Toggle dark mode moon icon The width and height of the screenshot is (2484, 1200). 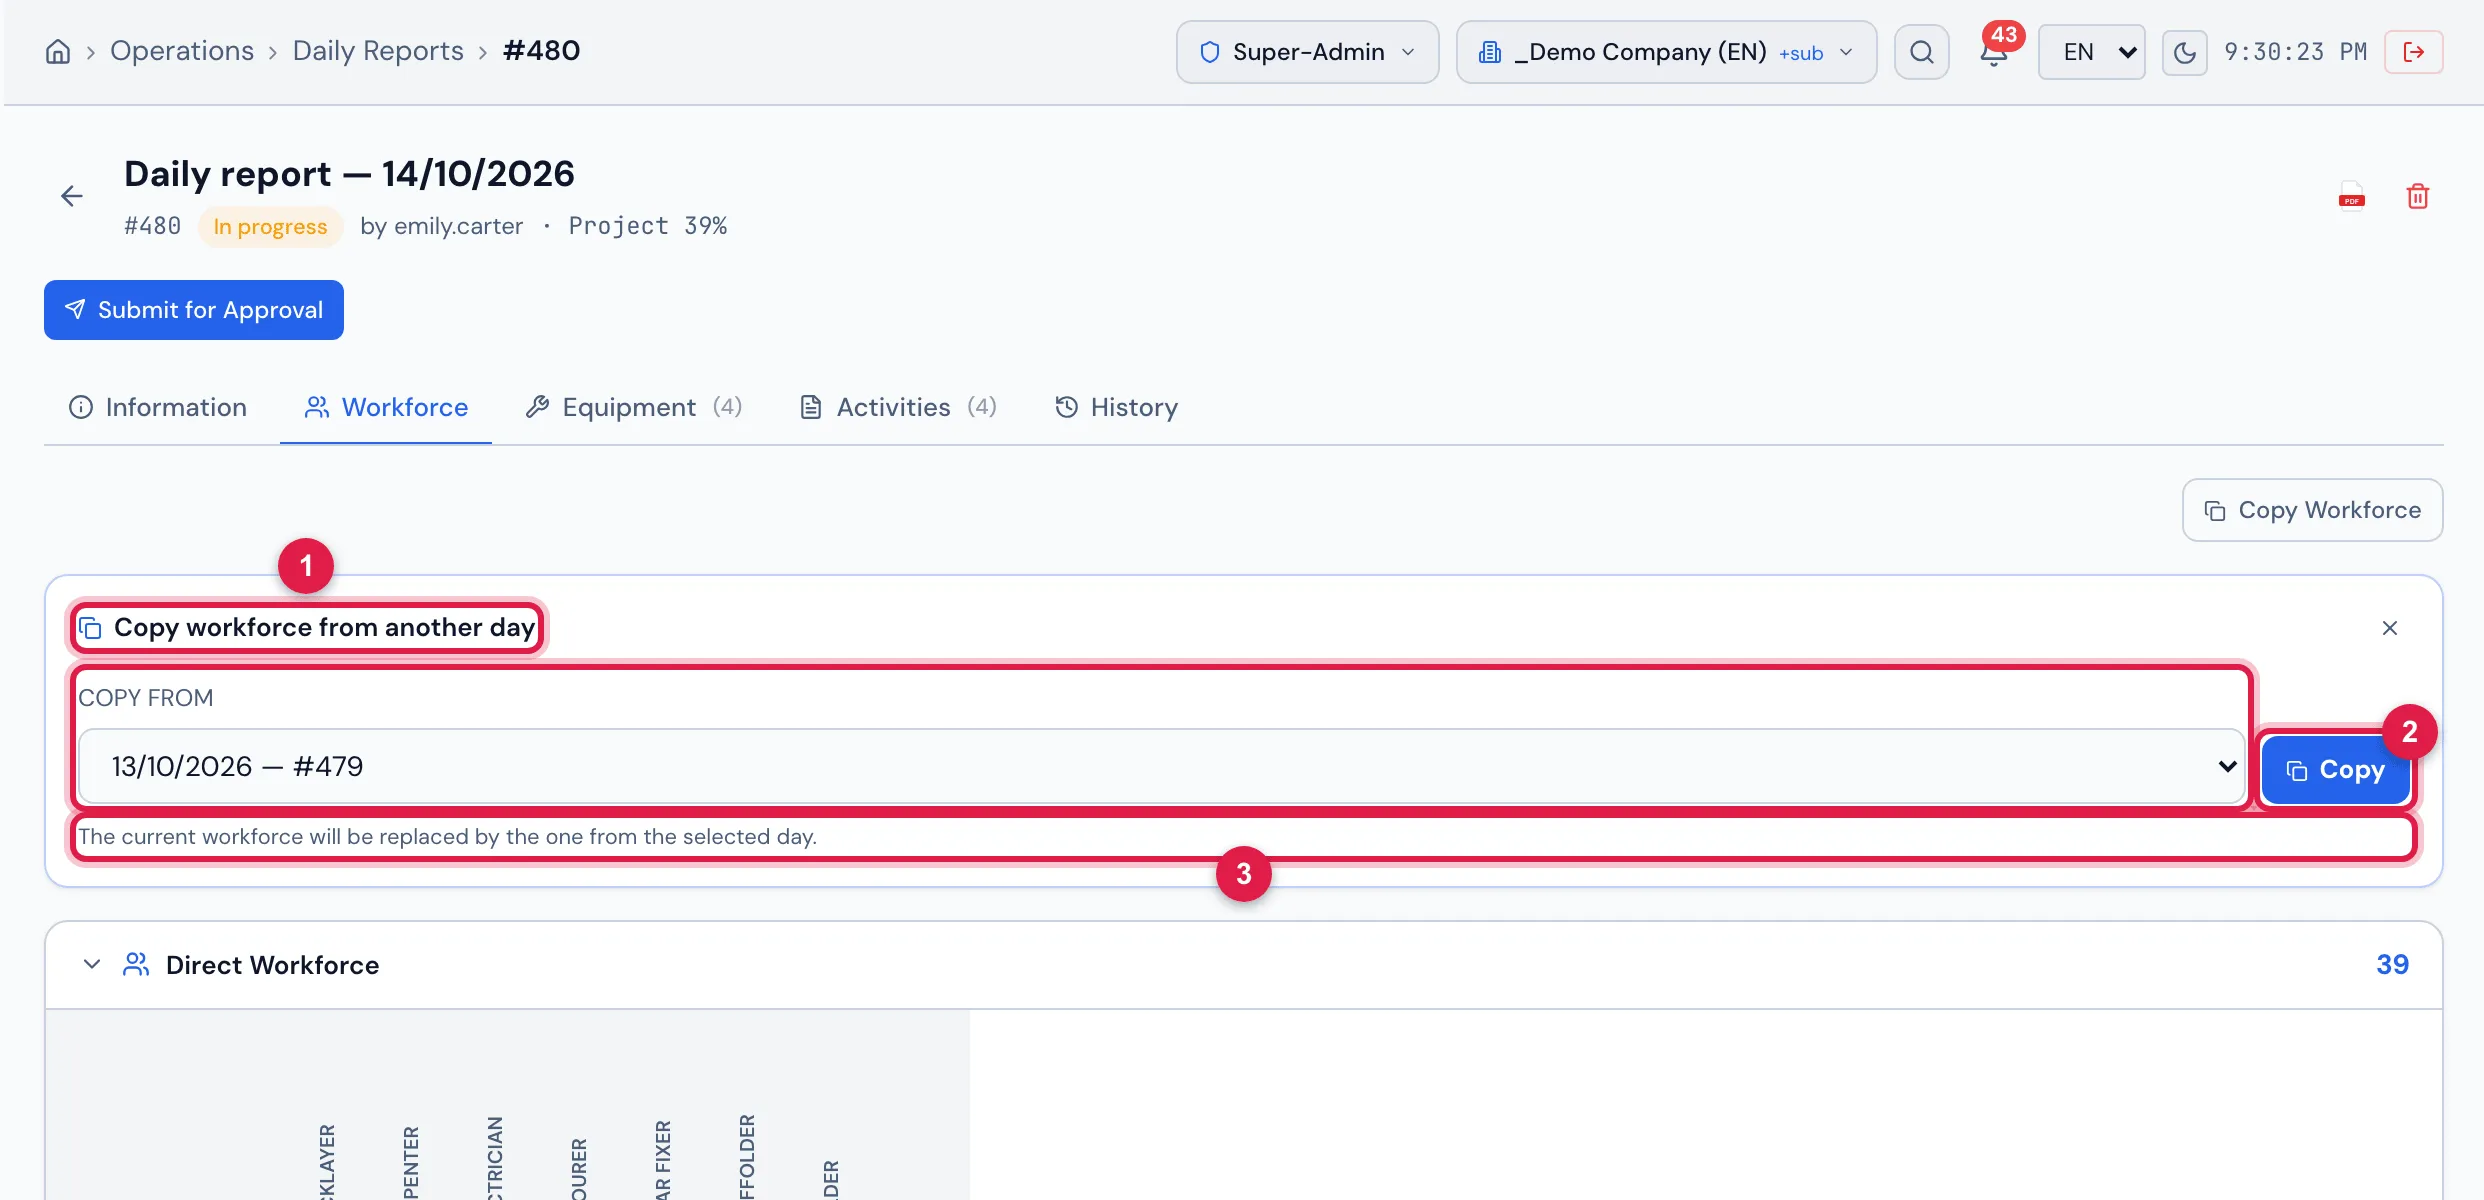pos(2184,52)
